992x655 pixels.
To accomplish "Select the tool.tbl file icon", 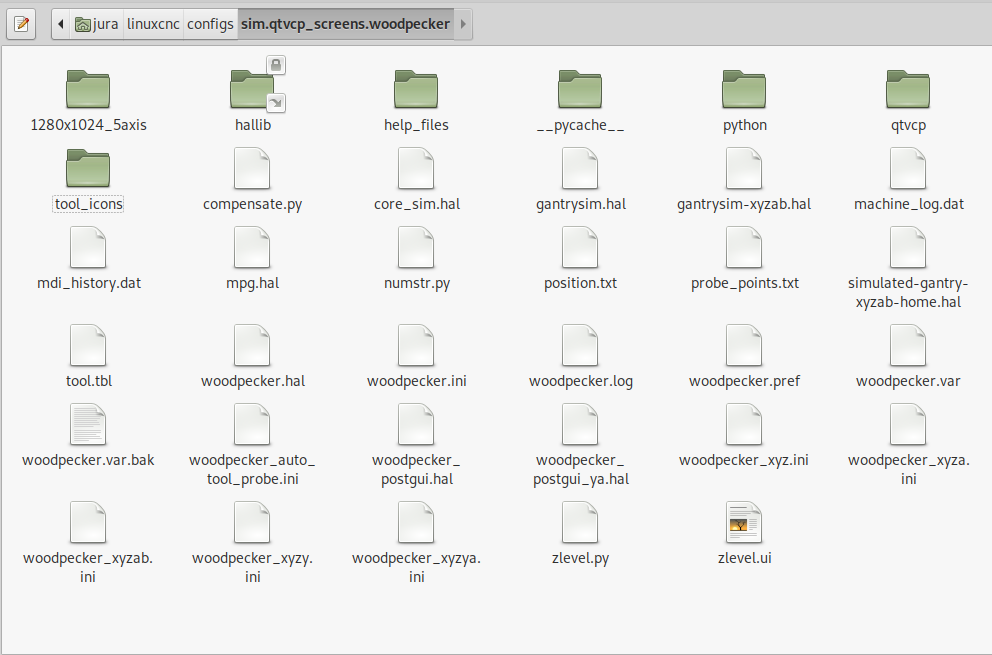I will coord(88,346).
